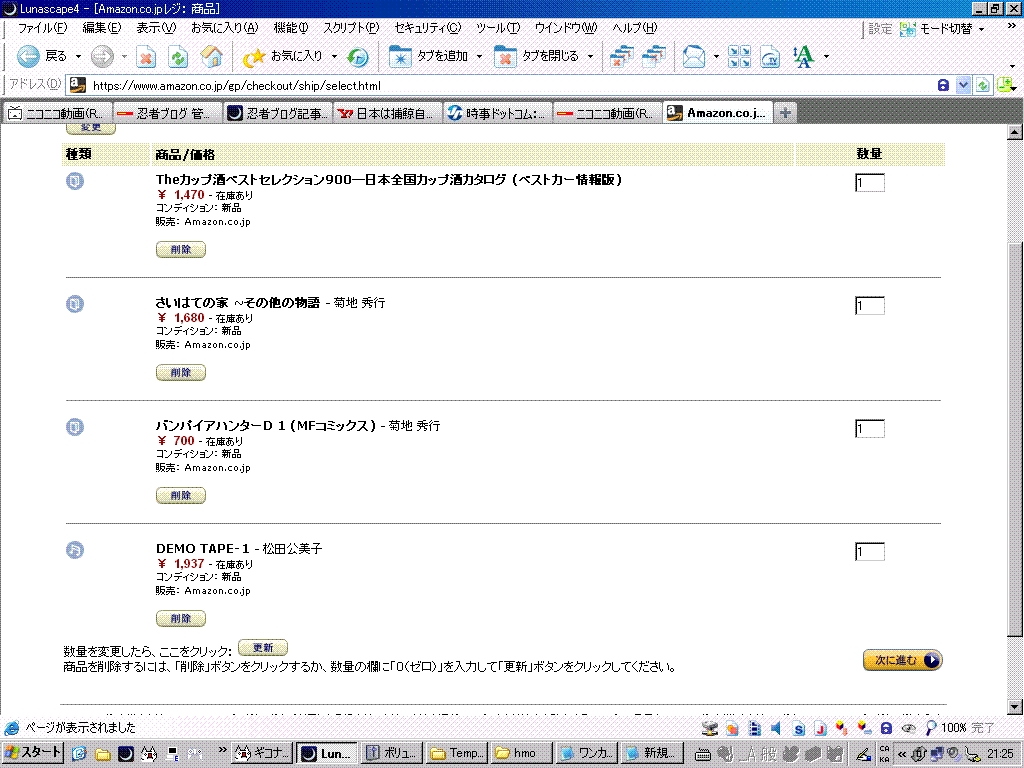Click the close left tabs icon
Image resolution: width=1024 pixels, height=768 pixels.
(621, 57)
